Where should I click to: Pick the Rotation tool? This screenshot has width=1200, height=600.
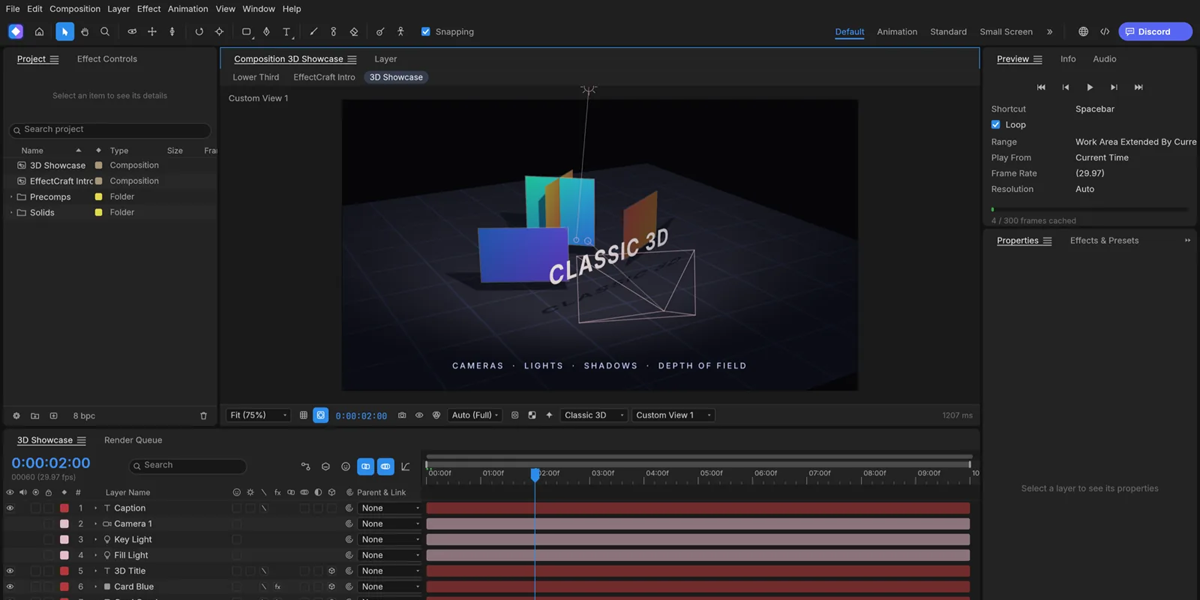199,32
